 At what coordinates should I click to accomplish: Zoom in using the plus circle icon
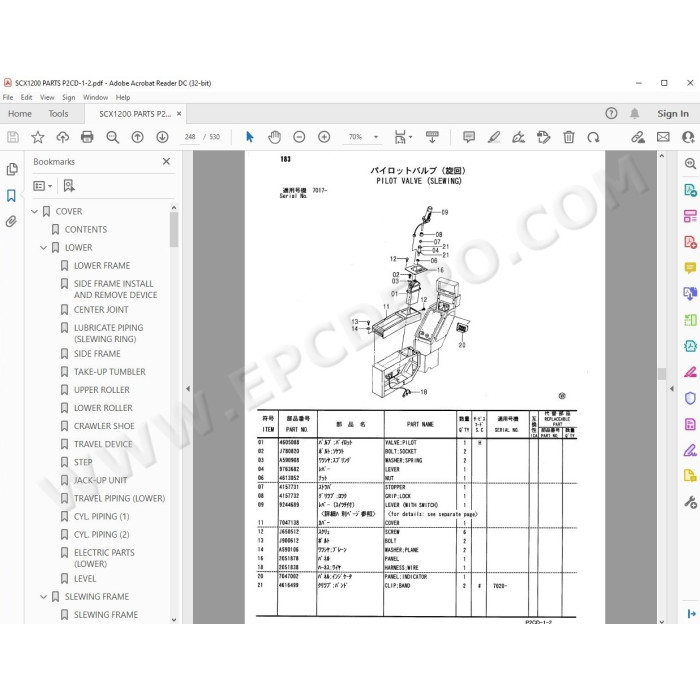(324, 137)
